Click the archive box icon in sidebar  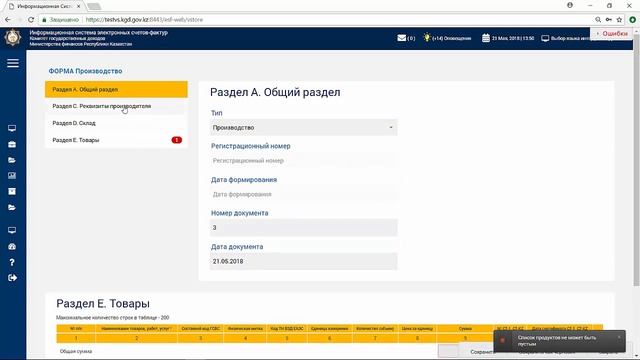[x=12, y=191]
